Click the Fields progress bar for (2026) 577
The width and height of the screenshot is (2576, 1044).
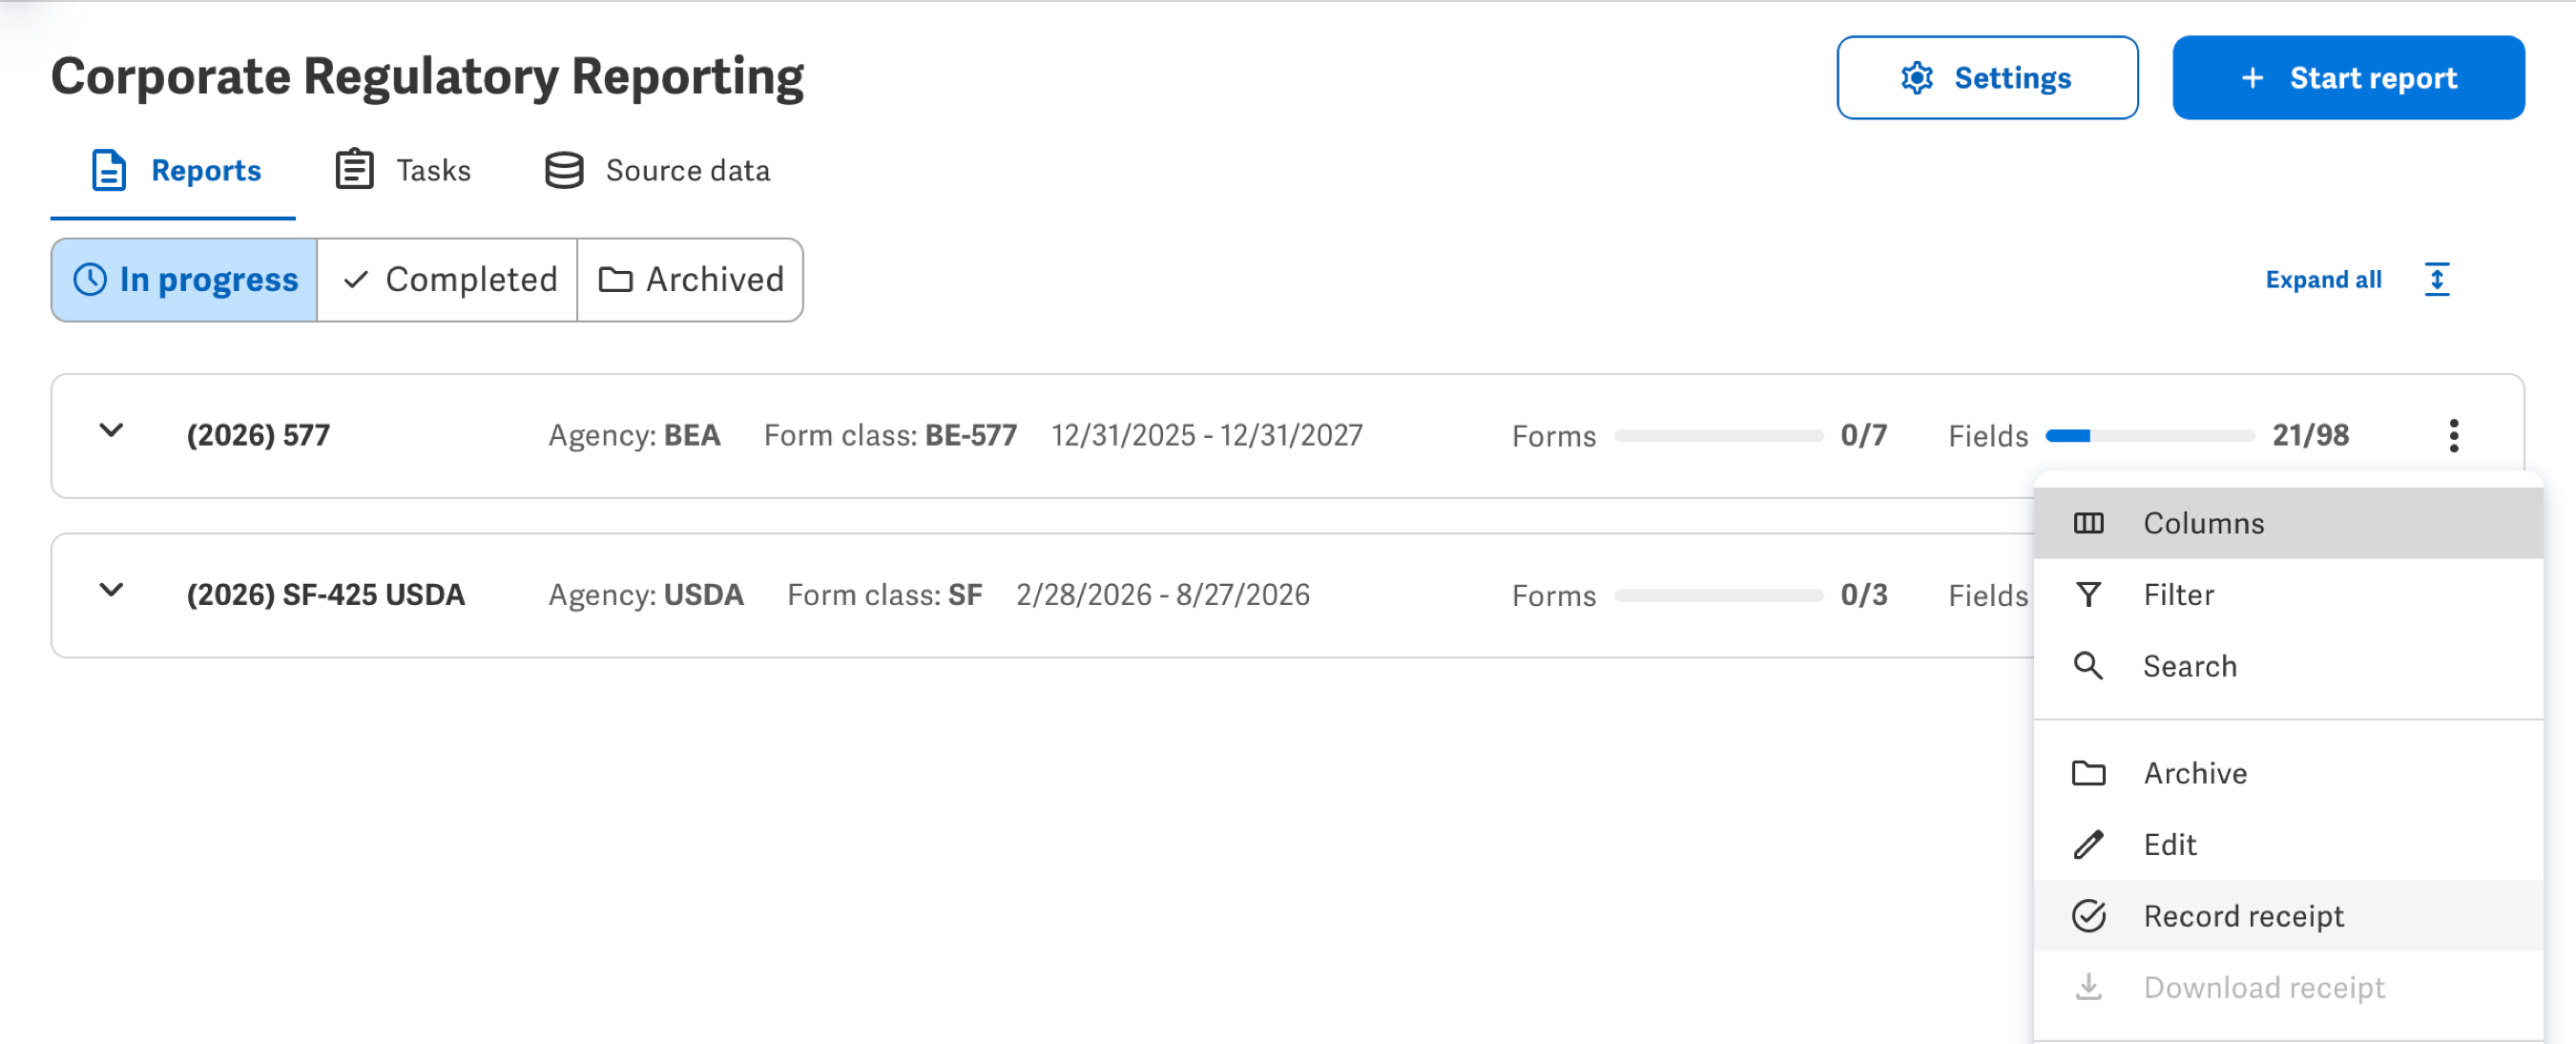click(2149, 436)
